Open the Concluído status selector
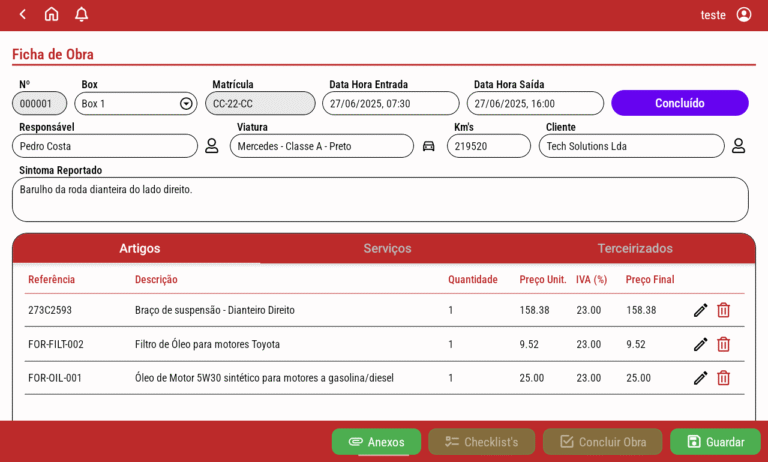Viewport: 768px width, 462px height. pos(679,103)
